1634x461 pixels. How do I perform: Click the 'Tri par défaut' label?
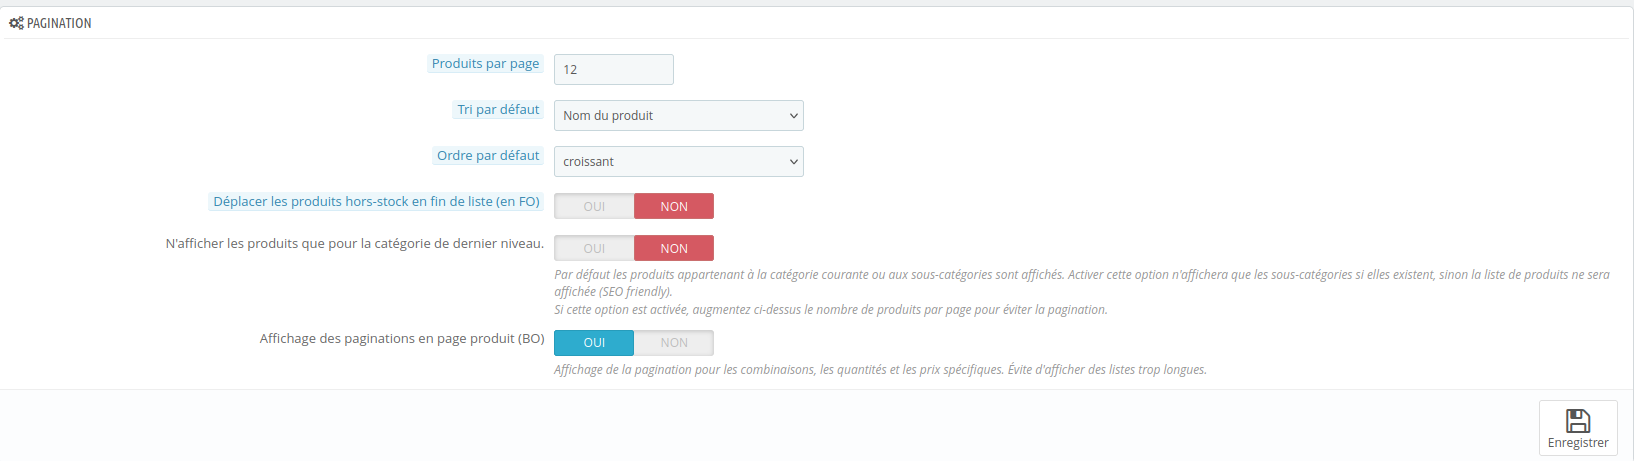(x=498, y=109)
